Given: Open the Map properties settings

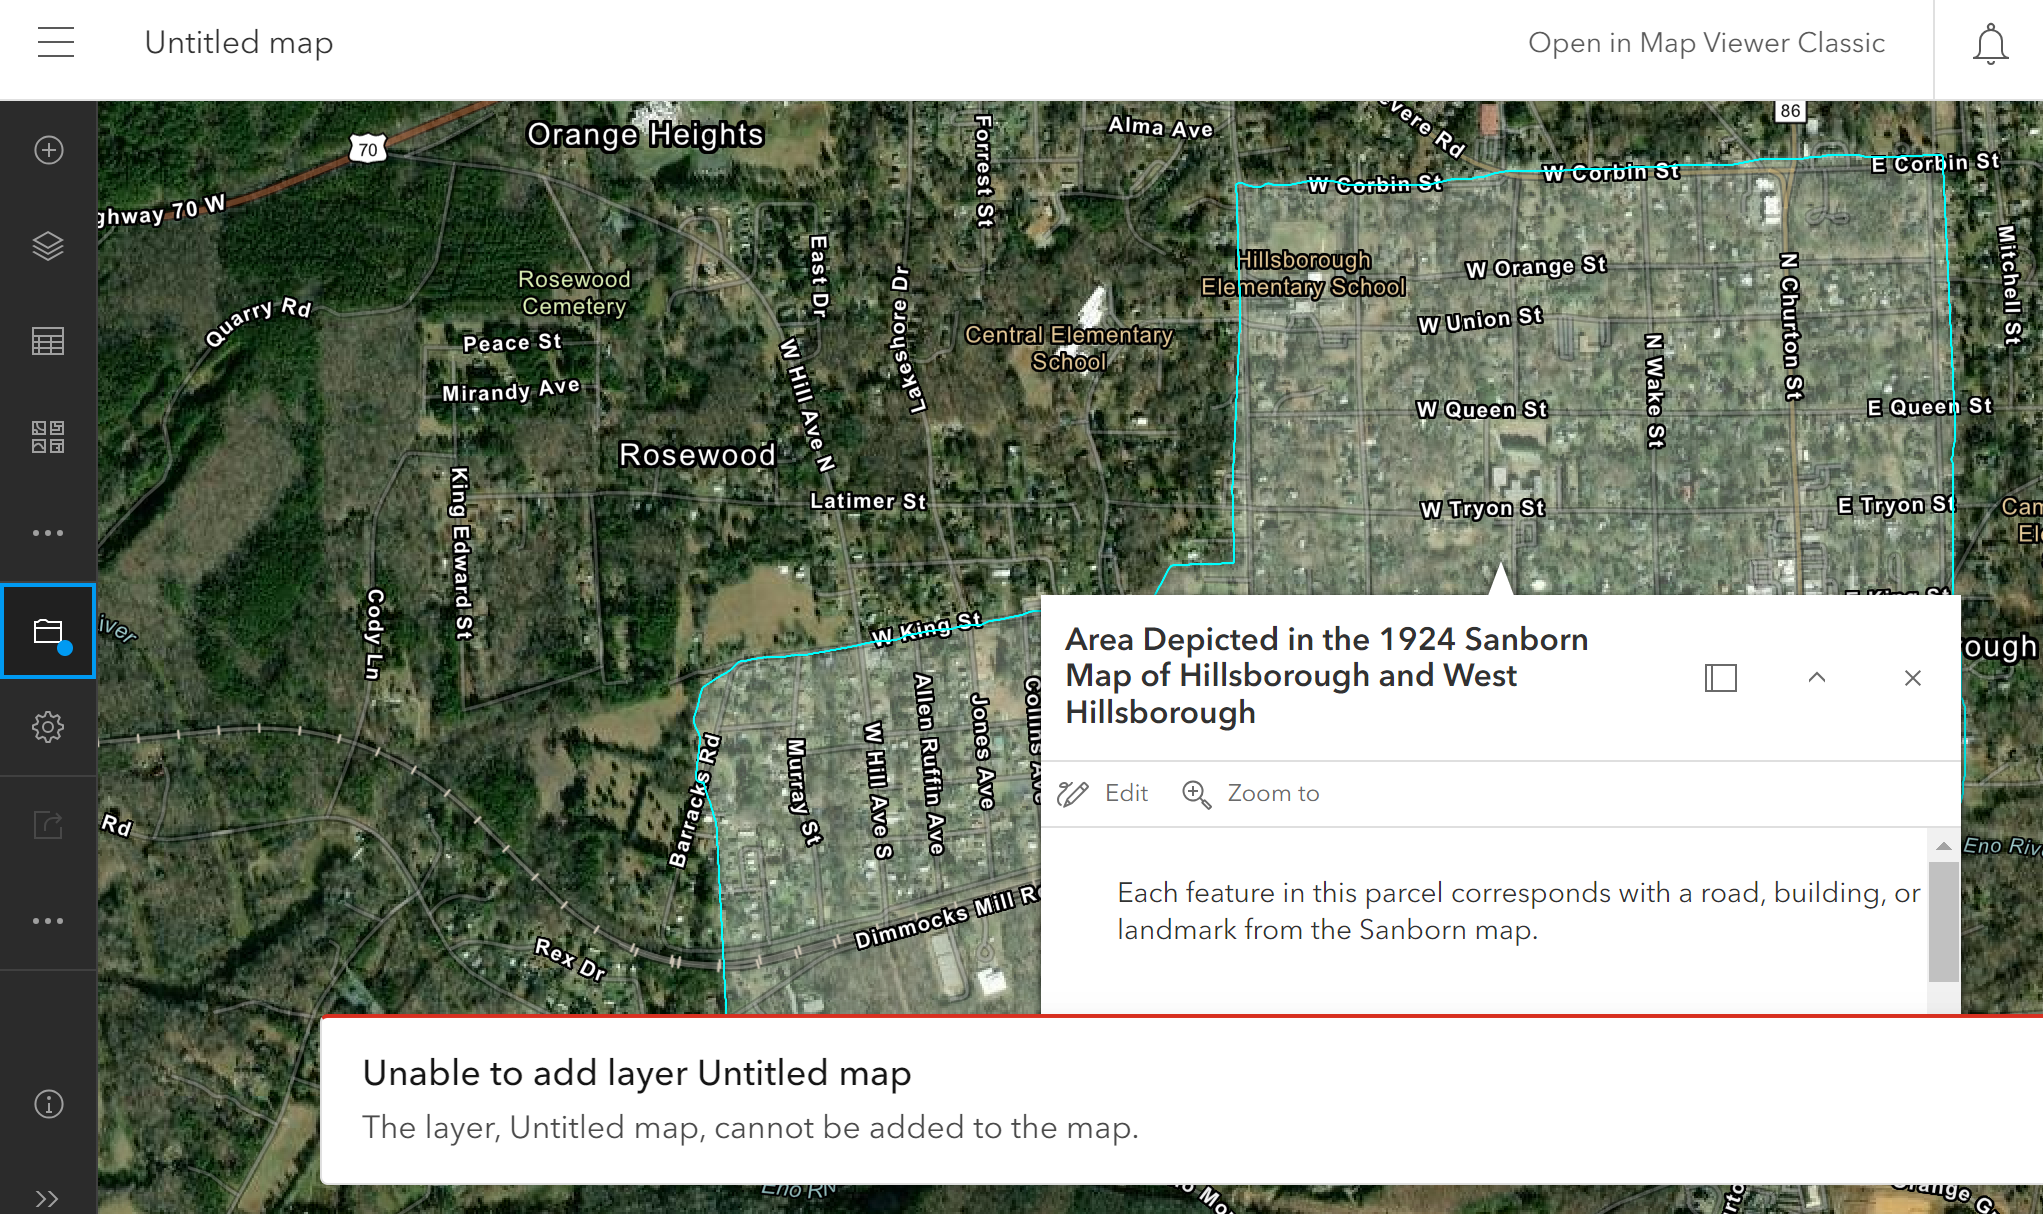Looking at the screenshot, I should tap(48, 727).
